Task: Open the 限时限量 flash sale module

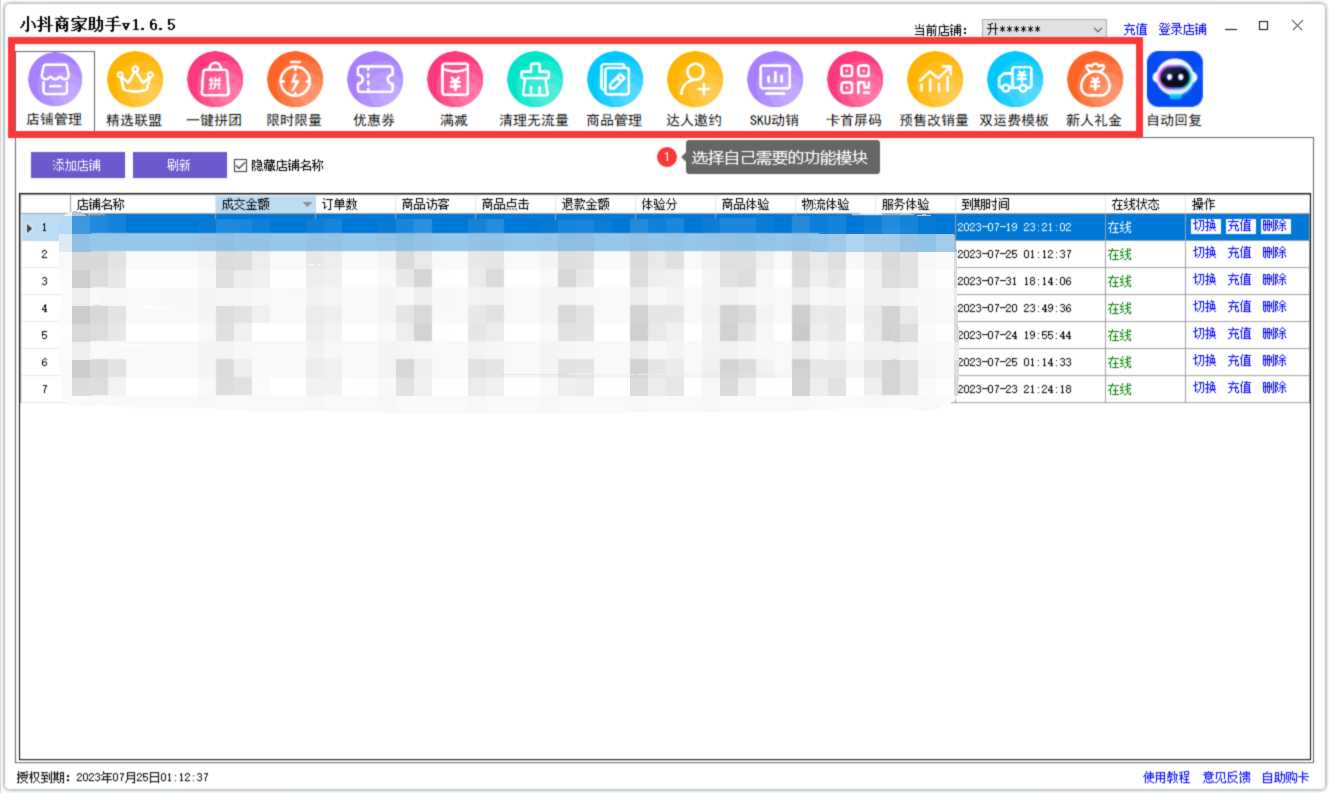Action: click(x=294, y=80)
